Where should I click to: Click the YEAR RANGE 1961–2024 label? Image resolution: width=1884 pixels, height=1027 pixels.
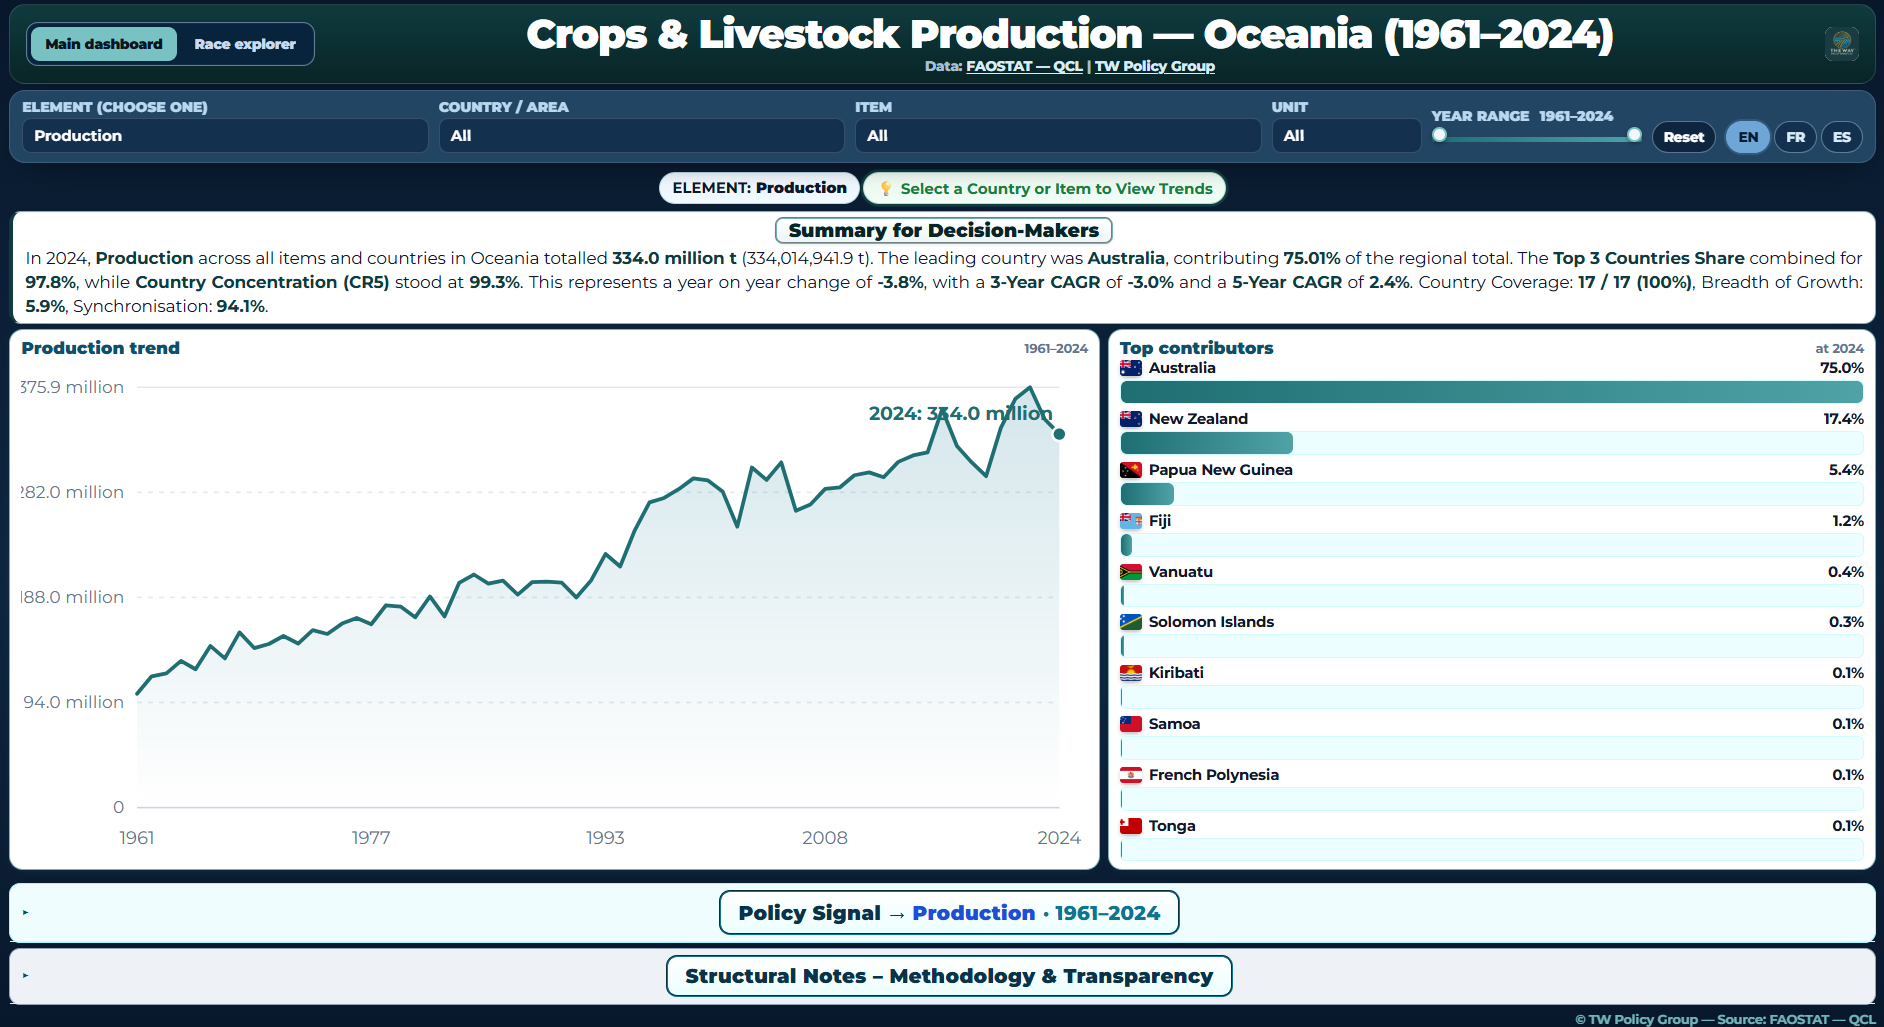pyautogui.click(x=1522, y=116)
